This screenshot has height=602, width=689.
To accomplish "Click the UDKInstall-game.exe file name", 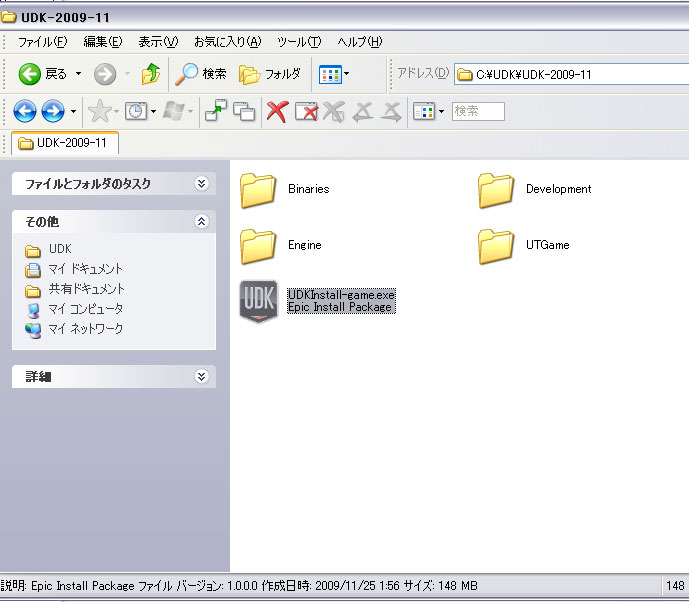I will (341, 295).
